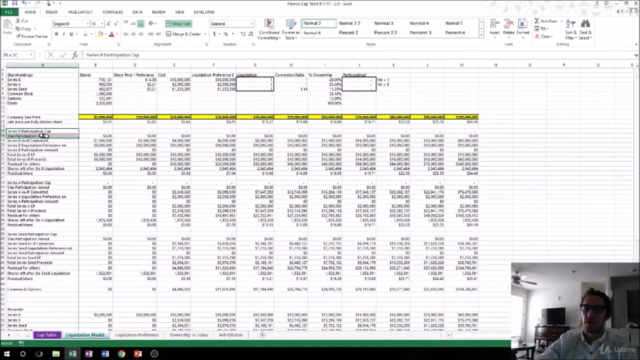Toggle Wrap Text
Image resolution: width=640 pixels, height=360 pixels.
[x=178, y=24]
